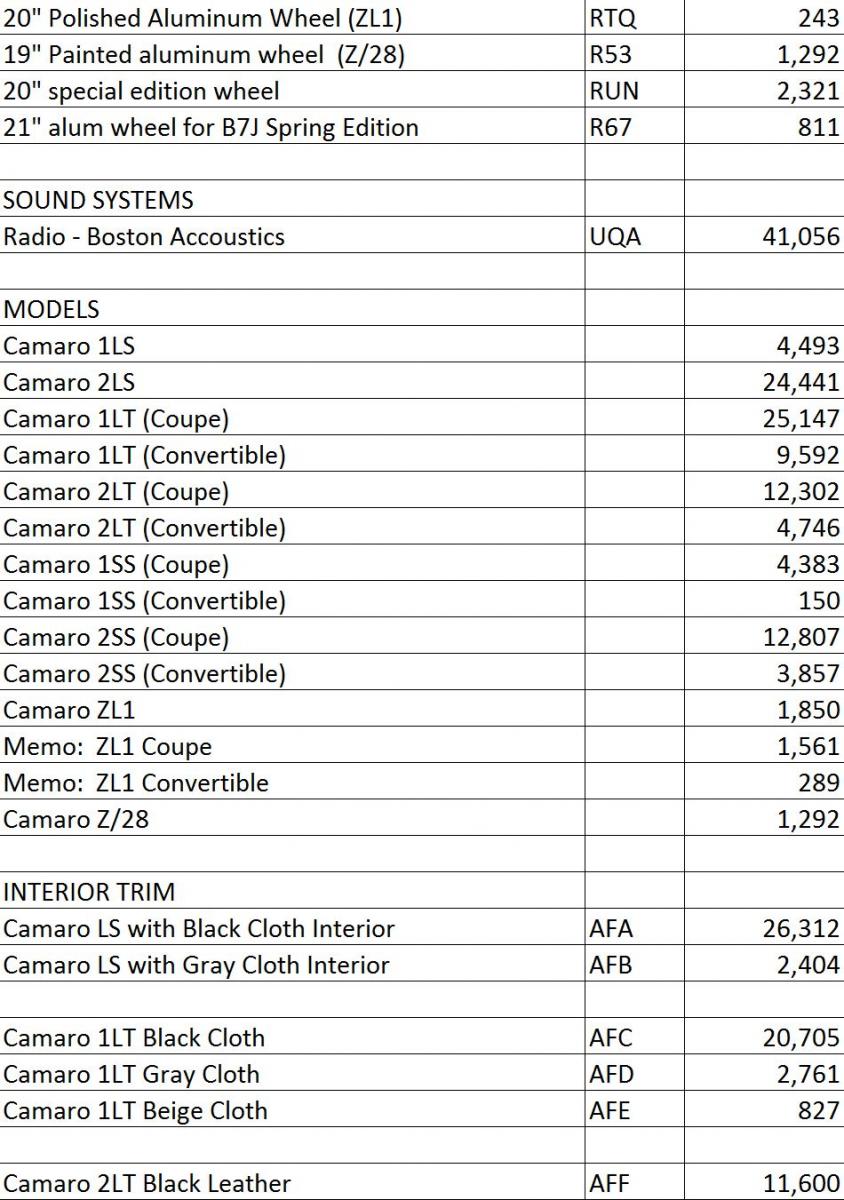
Task: Select the 24,441 value for Camaro 2LS
Action: (801, 382)
